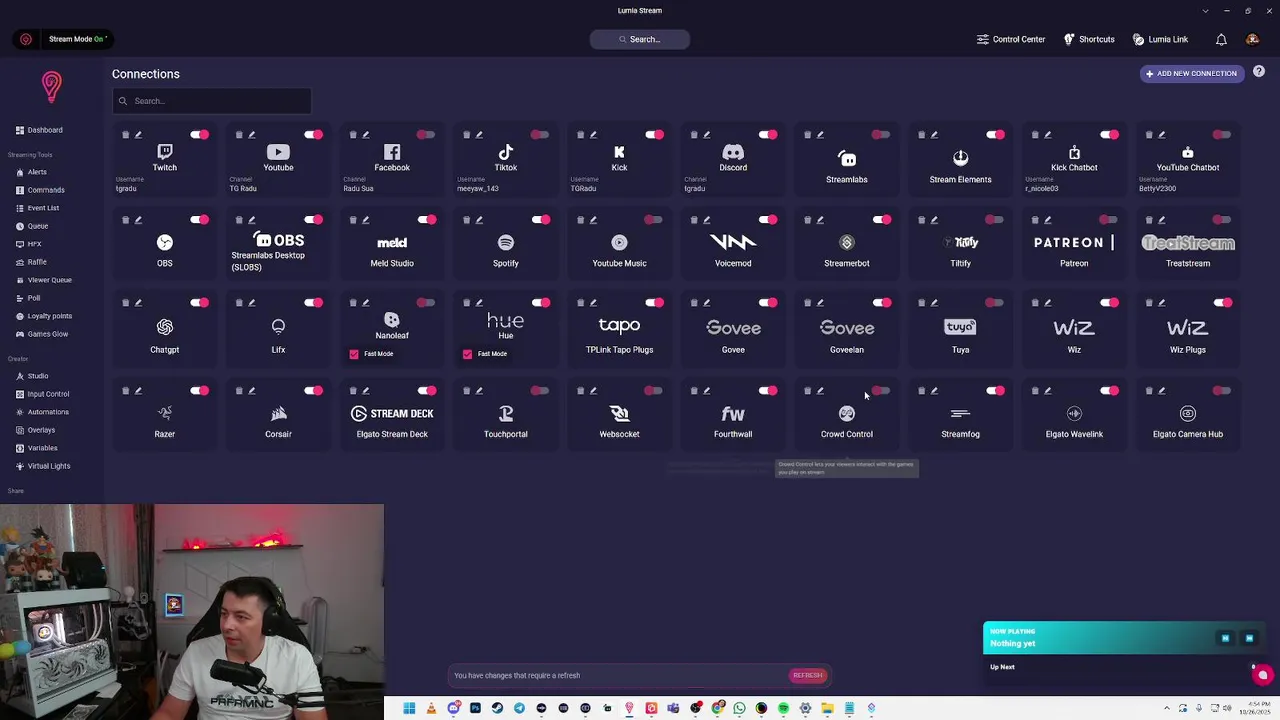Delete the Twitch connection with trash icon
Viewport: 1280px width, 720px height.
click(125, 134)
